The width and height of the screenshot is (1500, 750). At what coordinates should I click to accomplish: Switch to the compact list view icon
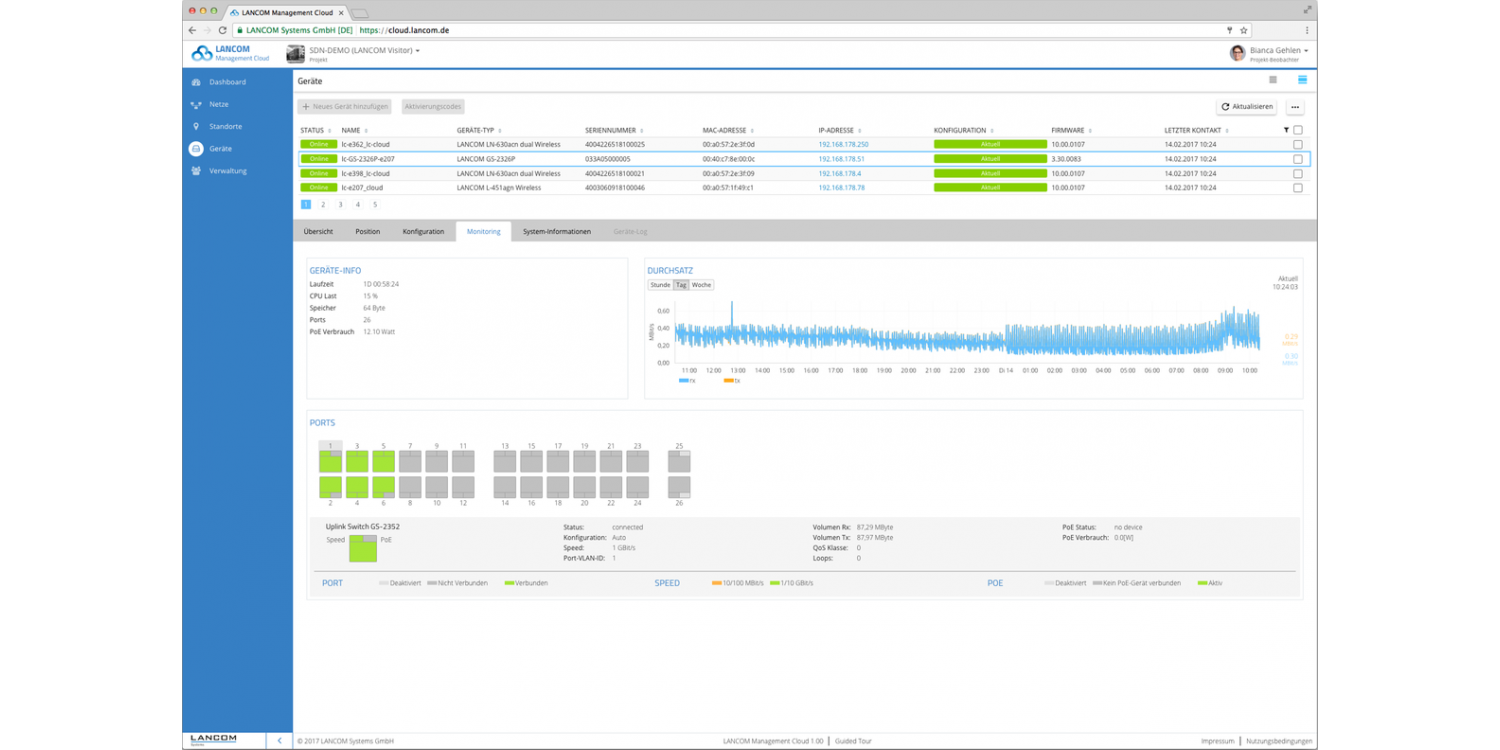click(x=1273, y=80)
